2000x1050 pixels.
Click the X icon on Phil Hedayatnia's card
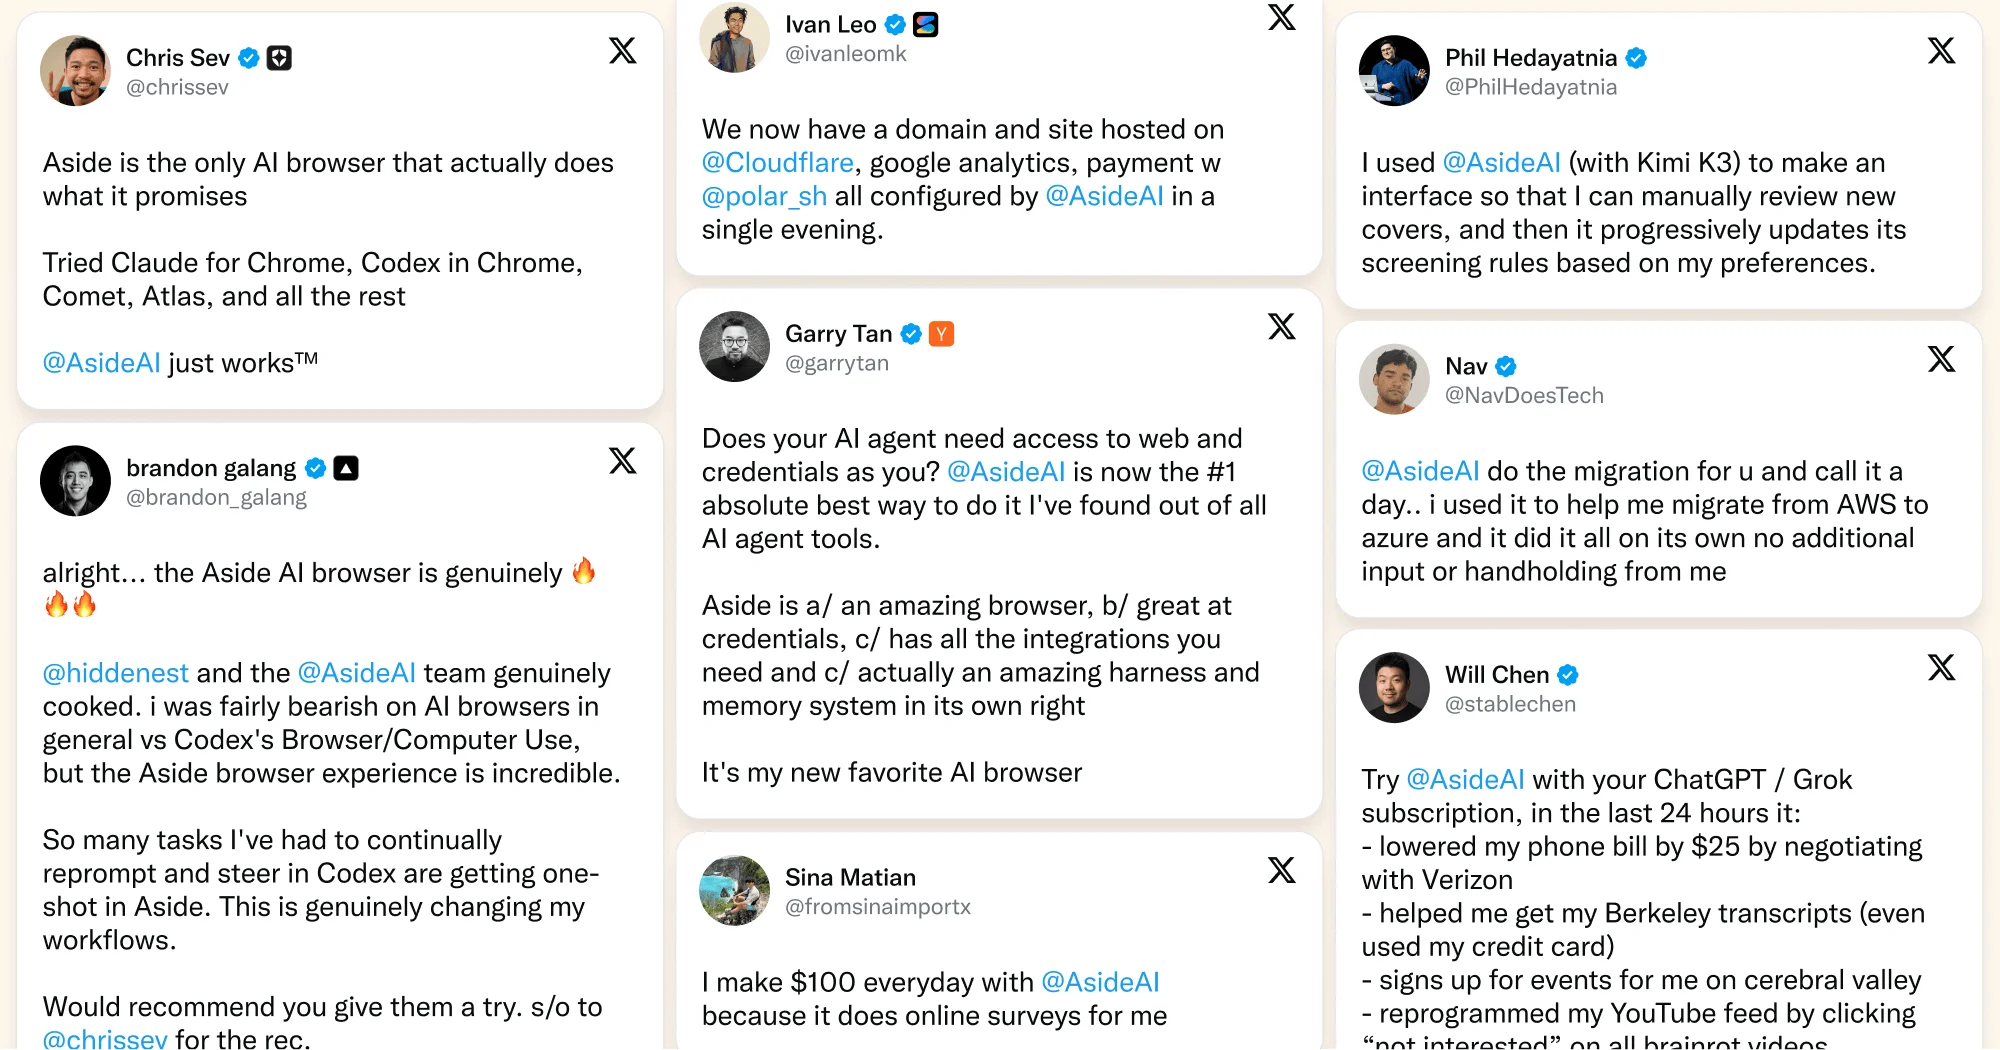click(1941, 50)
